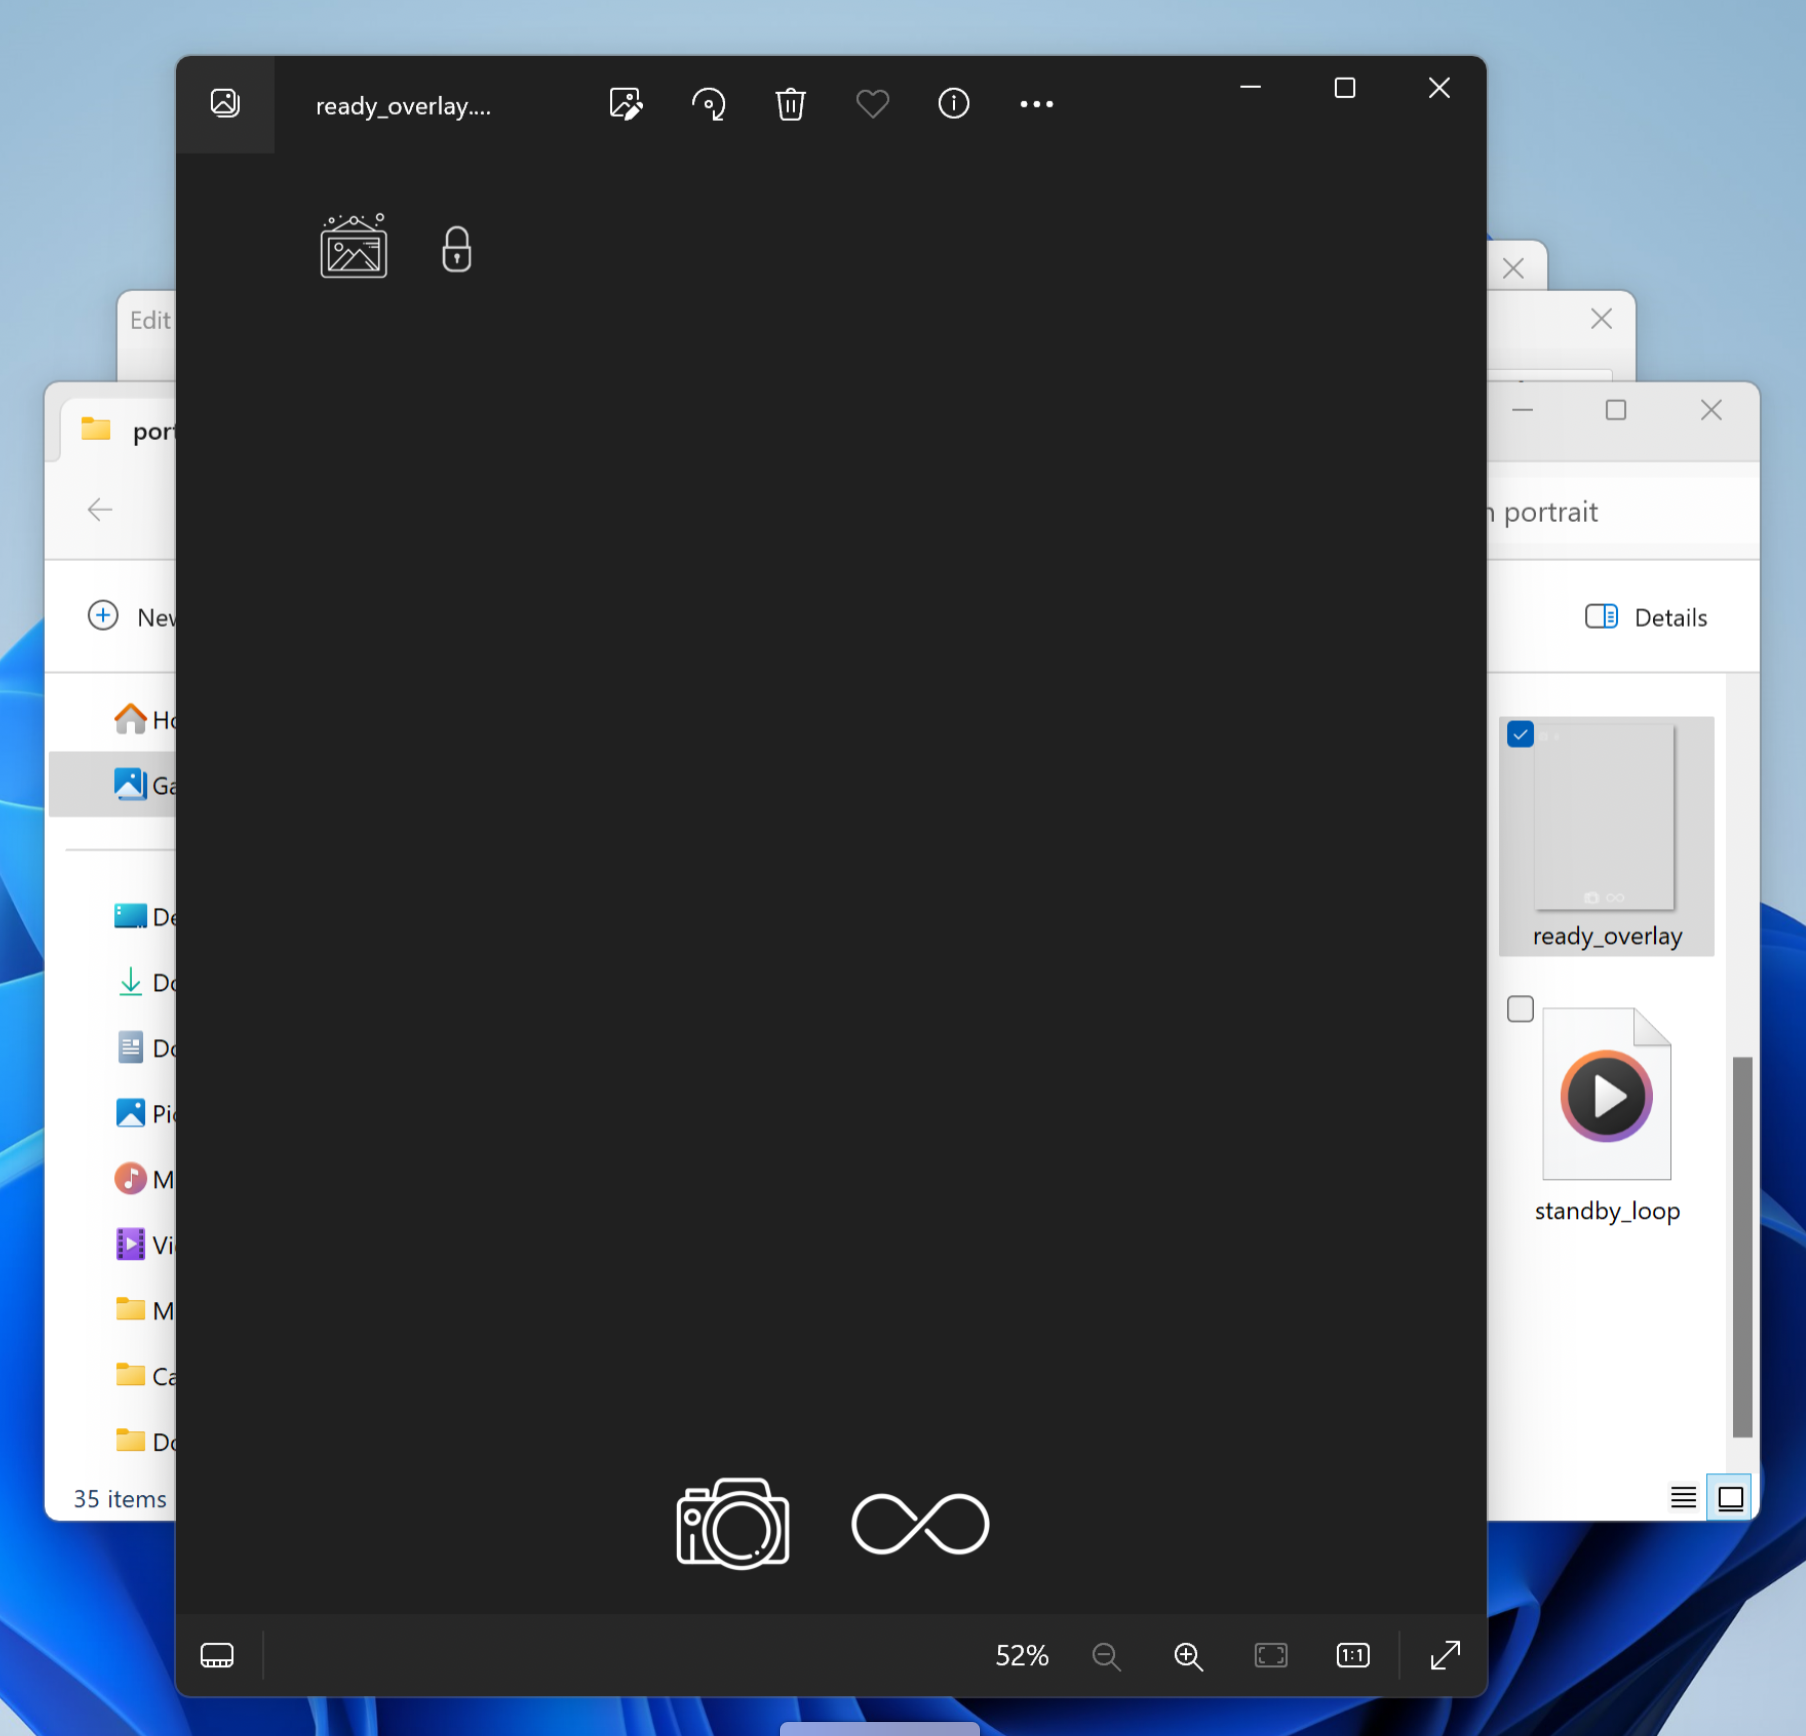Show the image at actual size
The width and height of the screenshot is (1806, 1736).
pyautogui.click(x=1352, y=1656)
